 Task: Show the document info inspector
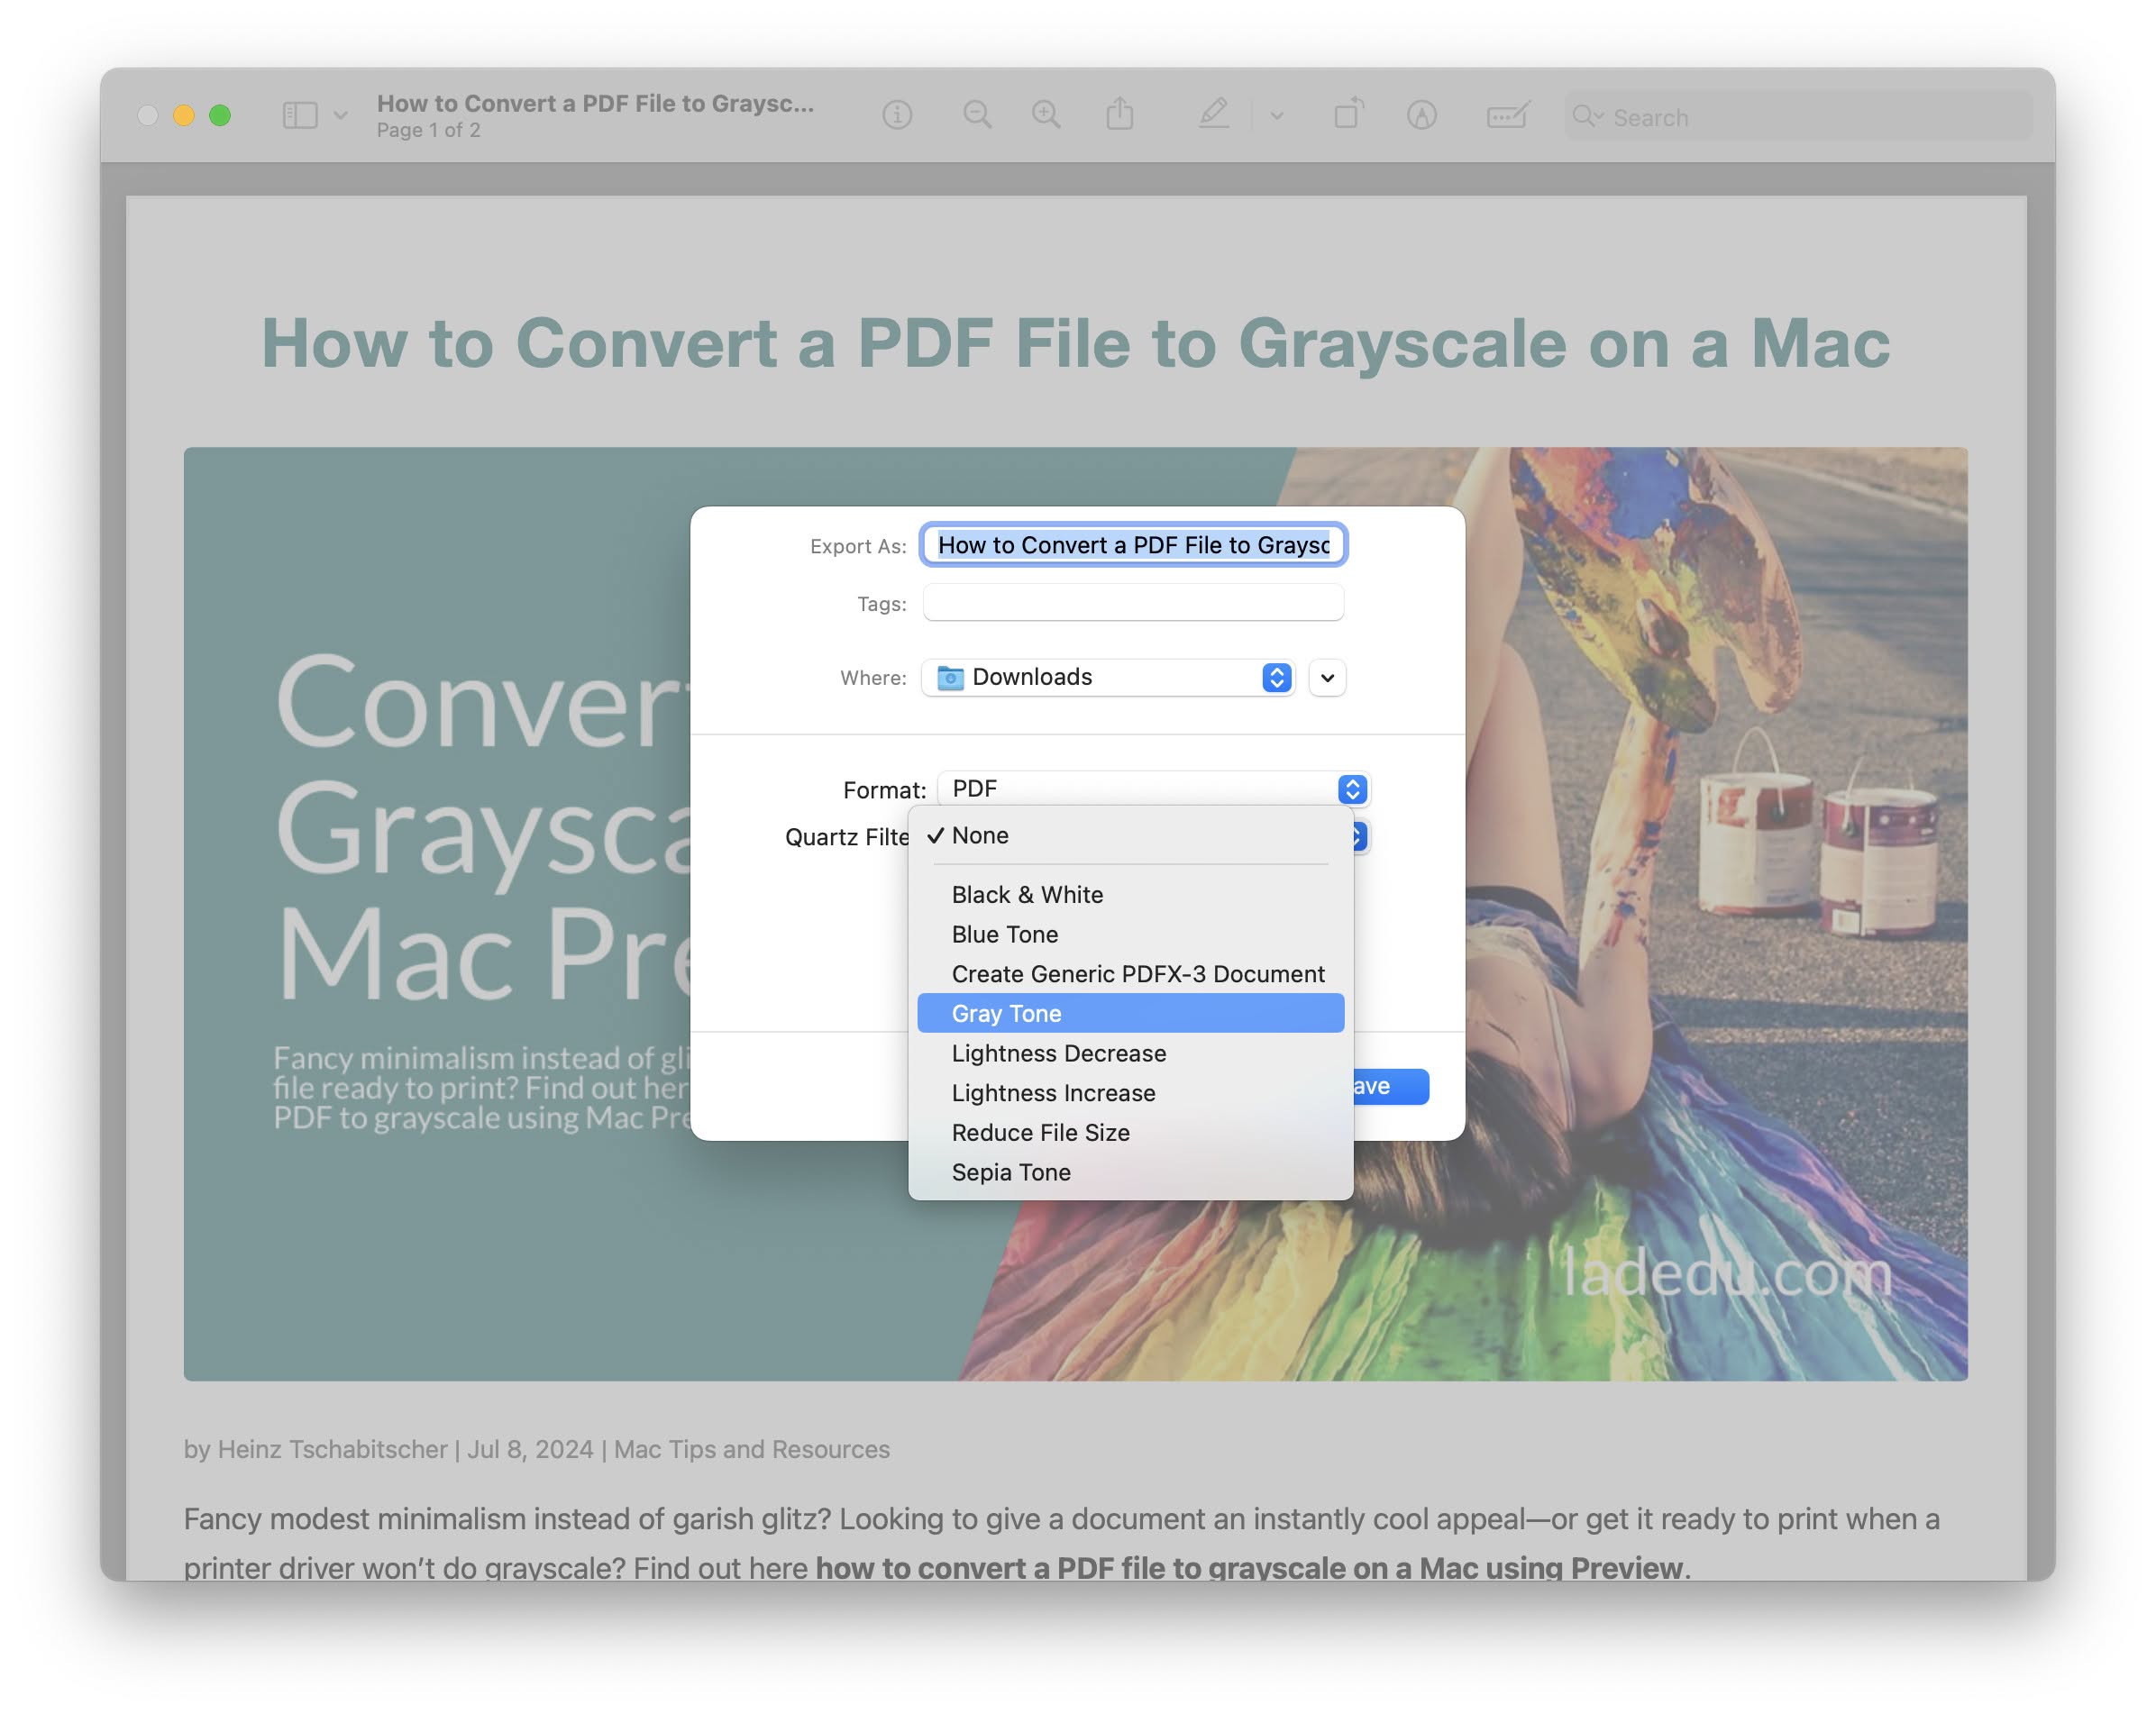click(x=897, y=116)
